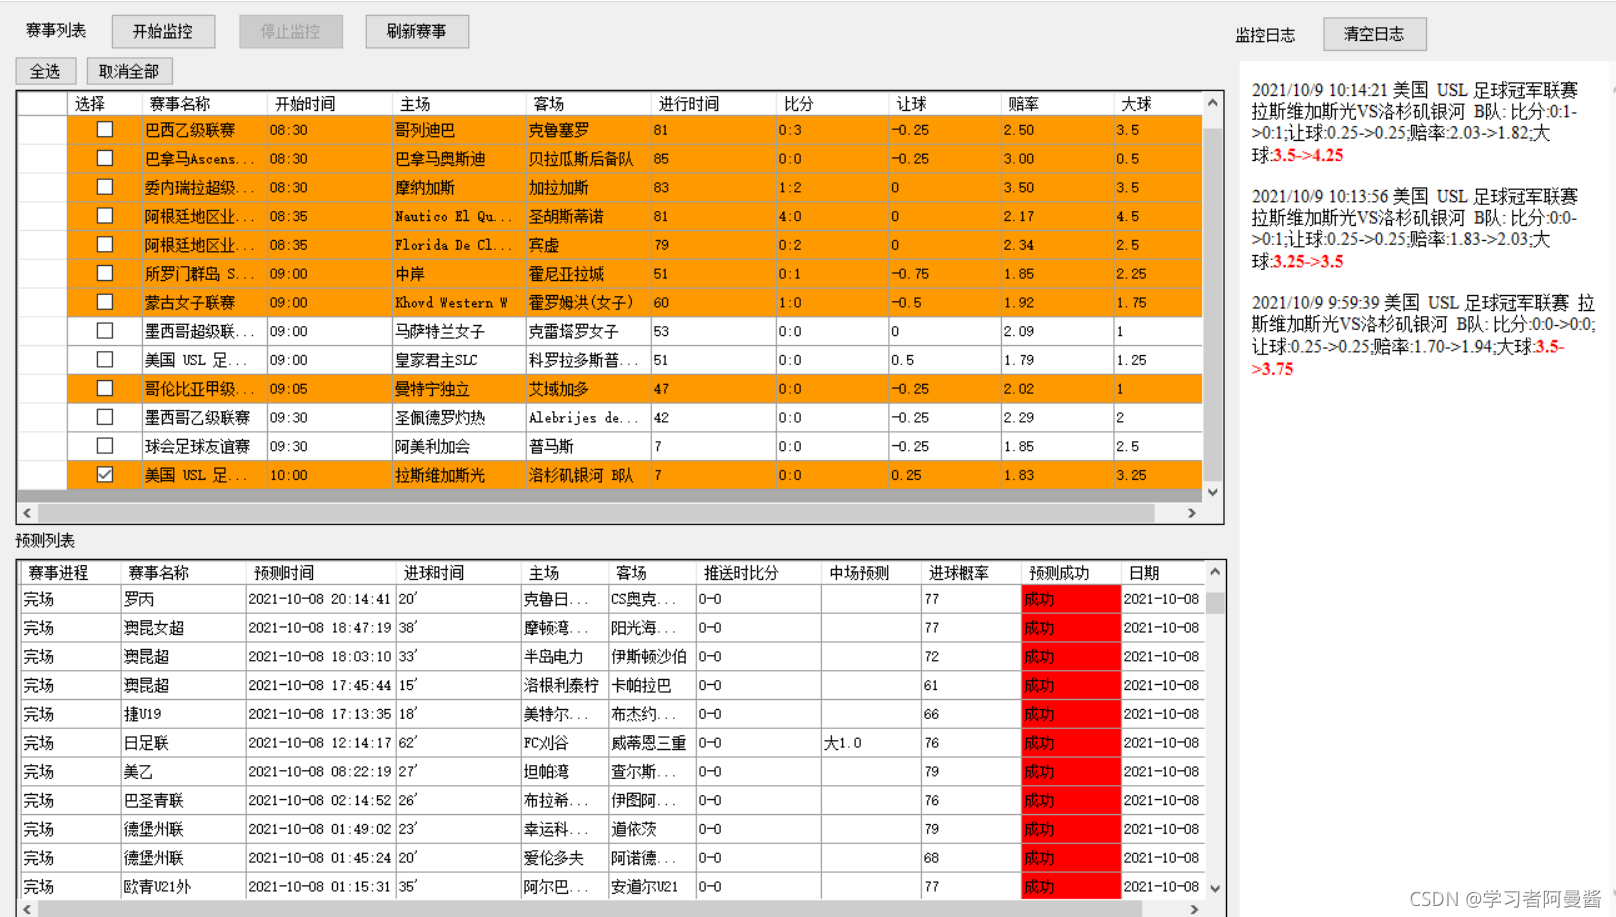Click the 10:14:21 log entry
1616x917 pixels.
coord(1415,122)
